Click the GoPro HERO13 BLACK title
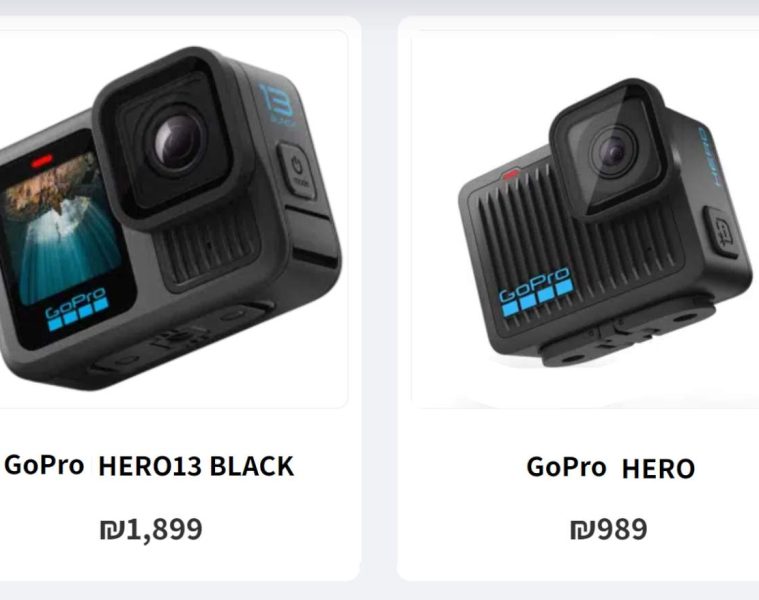Viewport: 759px width, 600px height. coord(149,466)
